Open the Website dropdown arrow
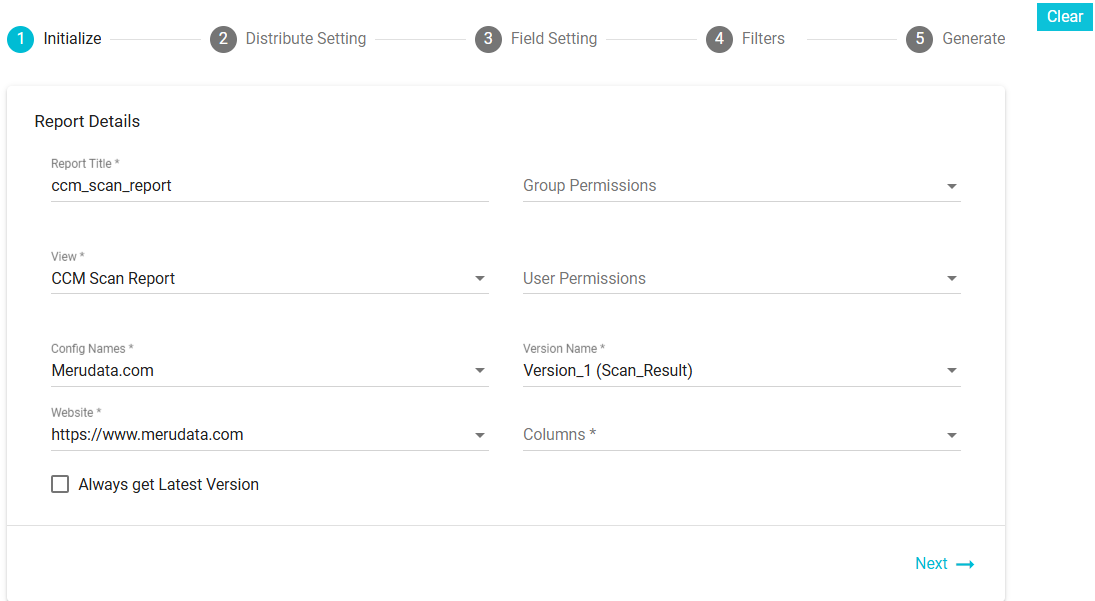The height and width of the screenshot is (601, 1095). point(480,436)
